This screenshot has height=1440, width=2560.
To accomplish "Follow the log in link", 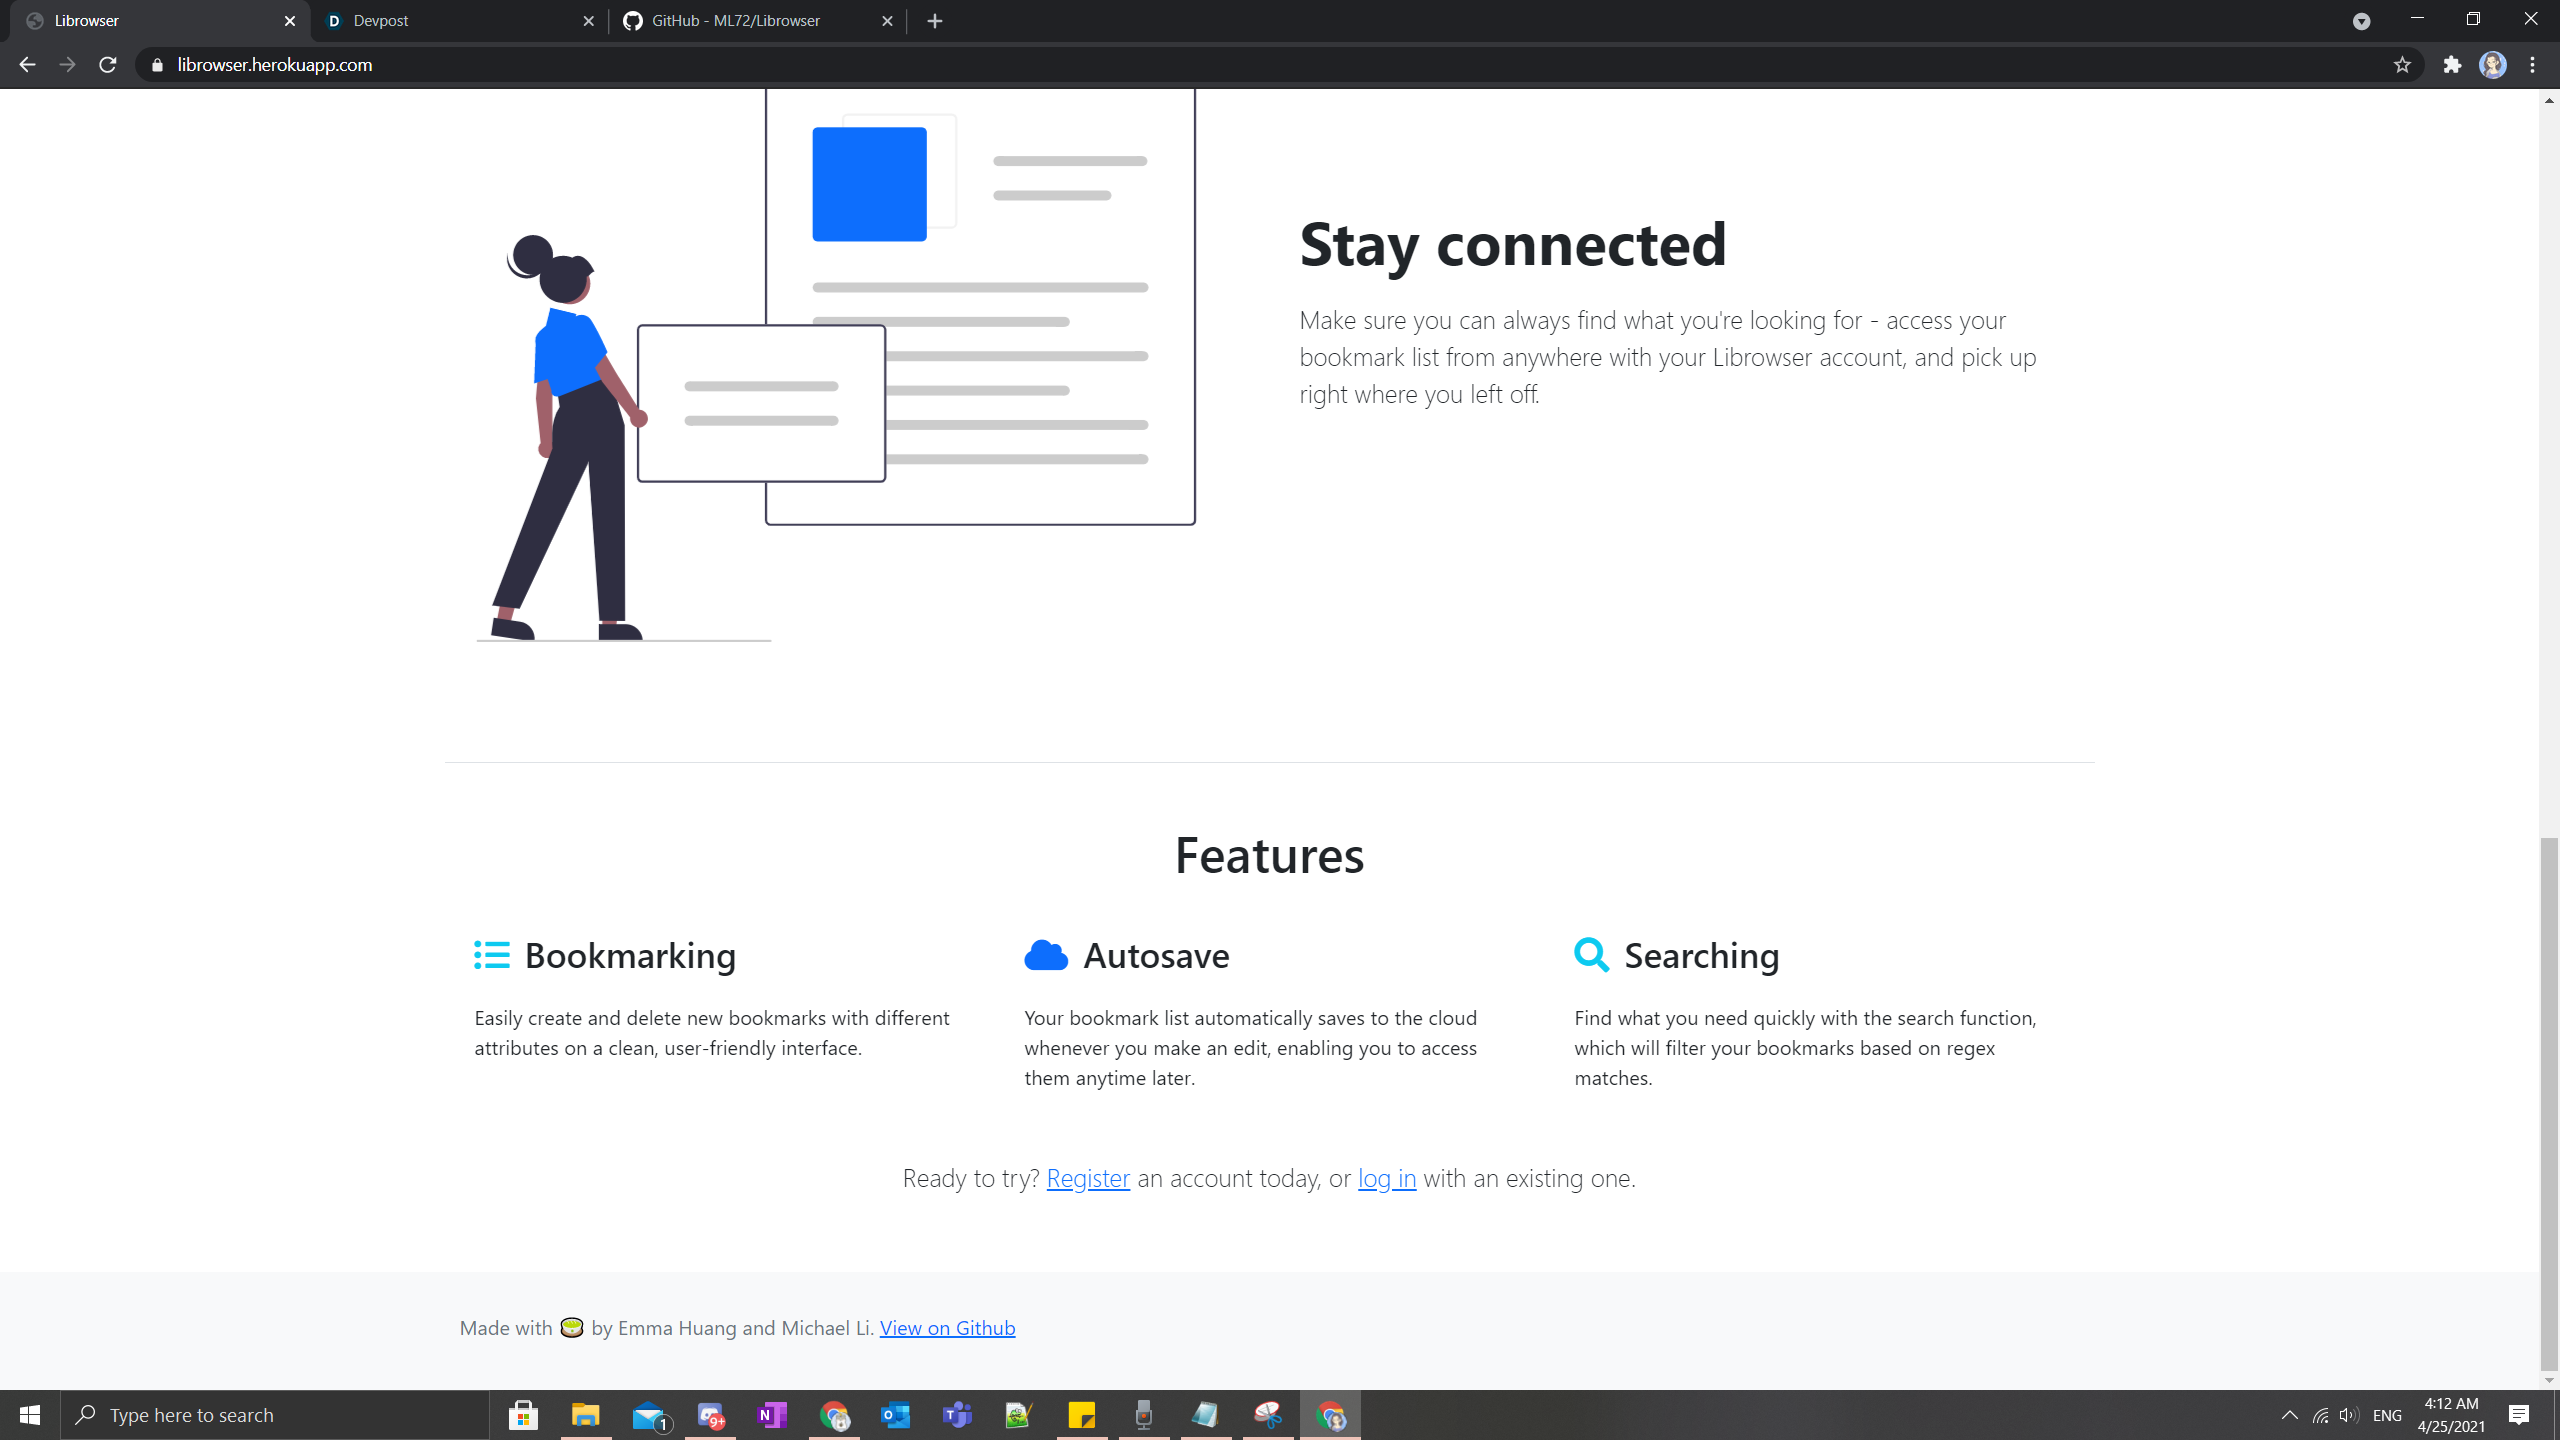I will 1386,1178.
